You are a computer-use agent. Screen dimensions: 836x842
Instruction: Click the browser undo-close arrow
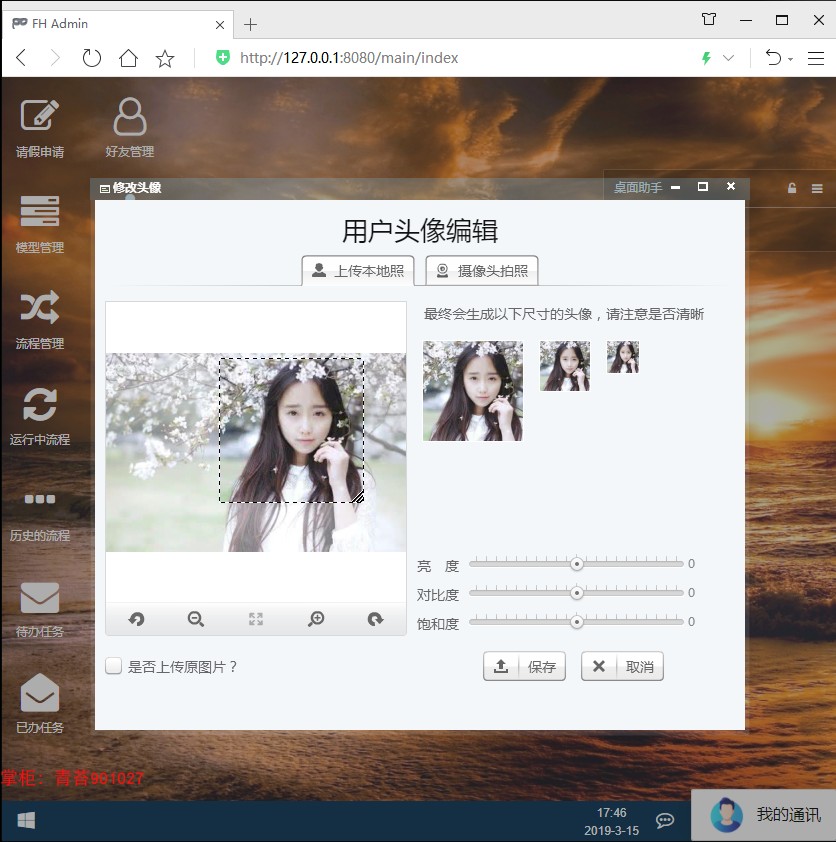coord(773,57)
